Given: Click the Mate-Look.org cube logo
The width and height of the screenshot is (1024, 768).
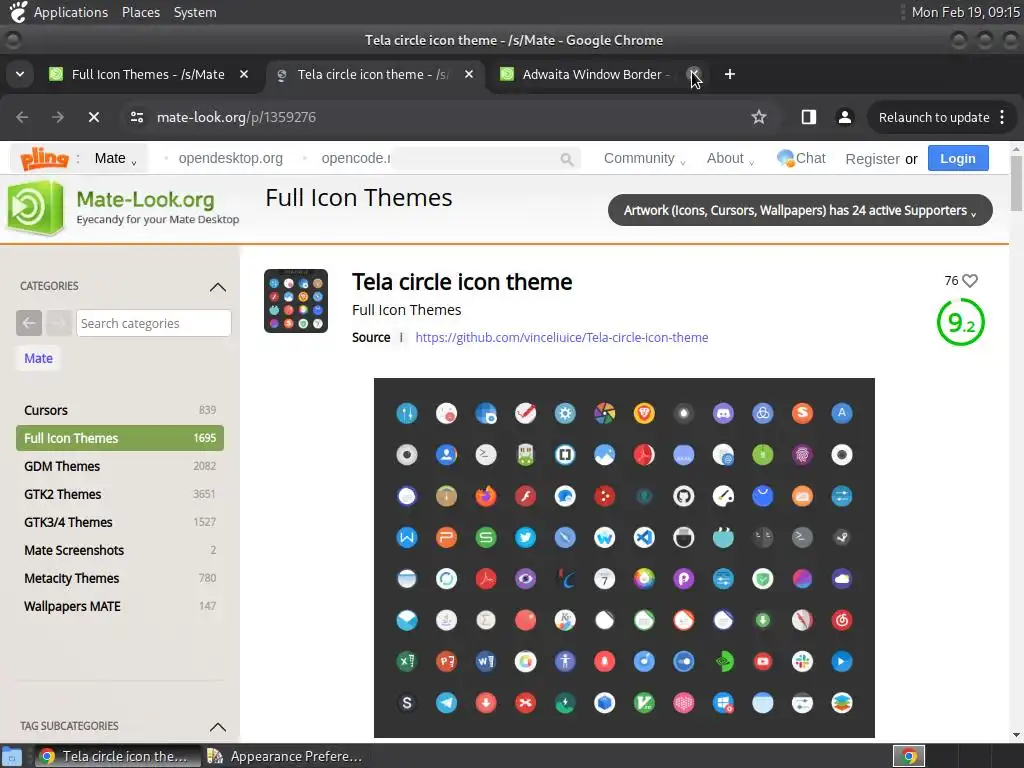Looking at the screenshot, I should tap(35, 208).
